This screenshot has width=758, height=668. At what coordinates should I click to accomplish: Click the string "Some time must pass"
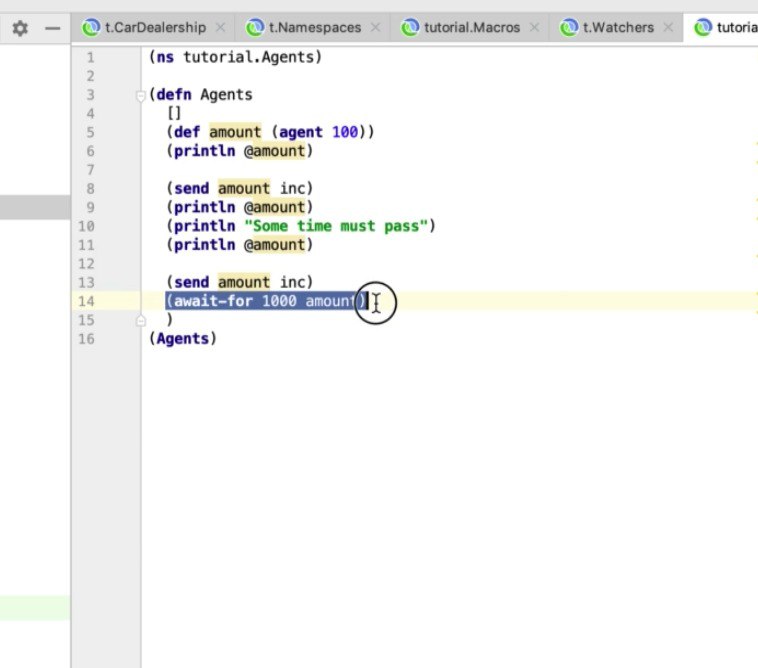click(x=336, y=226)
